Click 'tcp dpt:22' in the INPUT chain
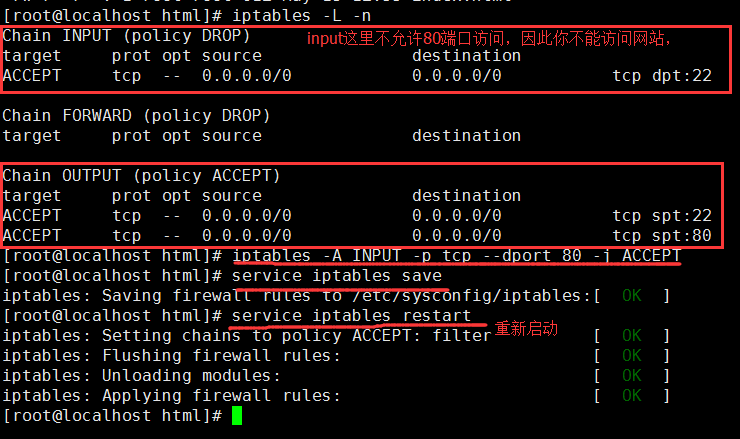The width and height of the screenshot is (740, 439). pos(662,76)
